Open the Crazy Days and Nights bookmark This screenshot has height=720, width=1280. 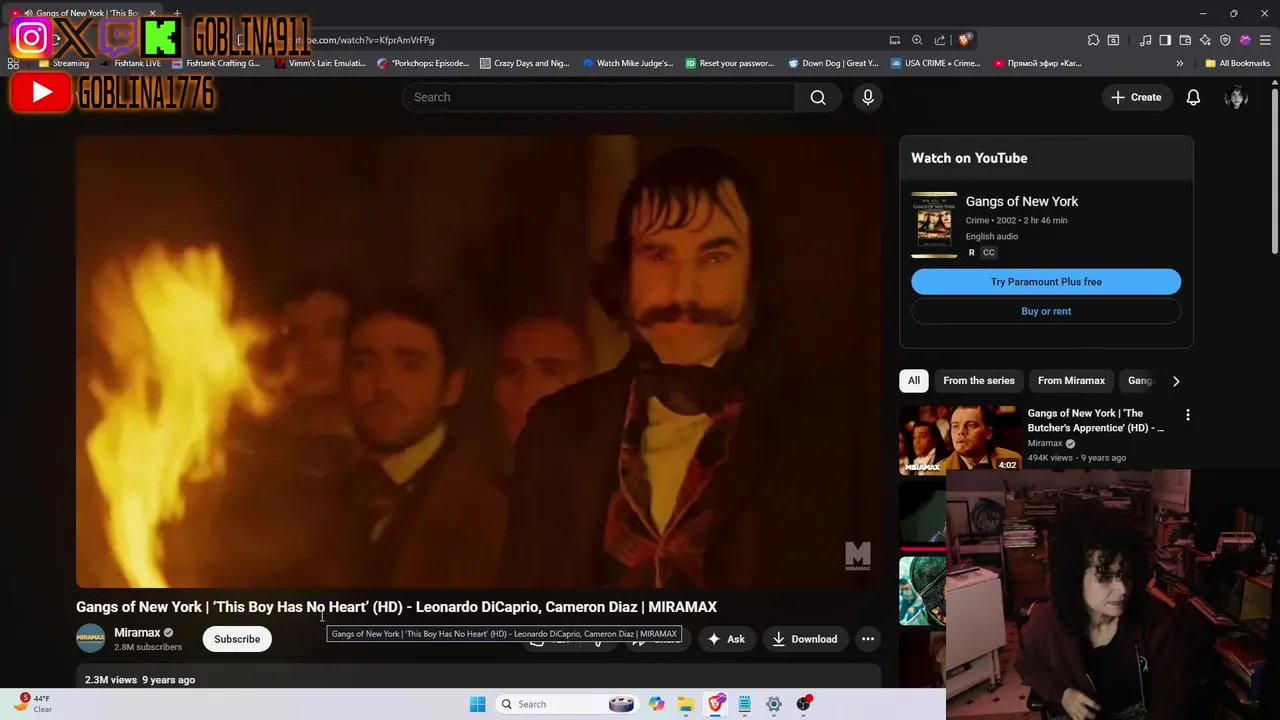coord(525,63)
